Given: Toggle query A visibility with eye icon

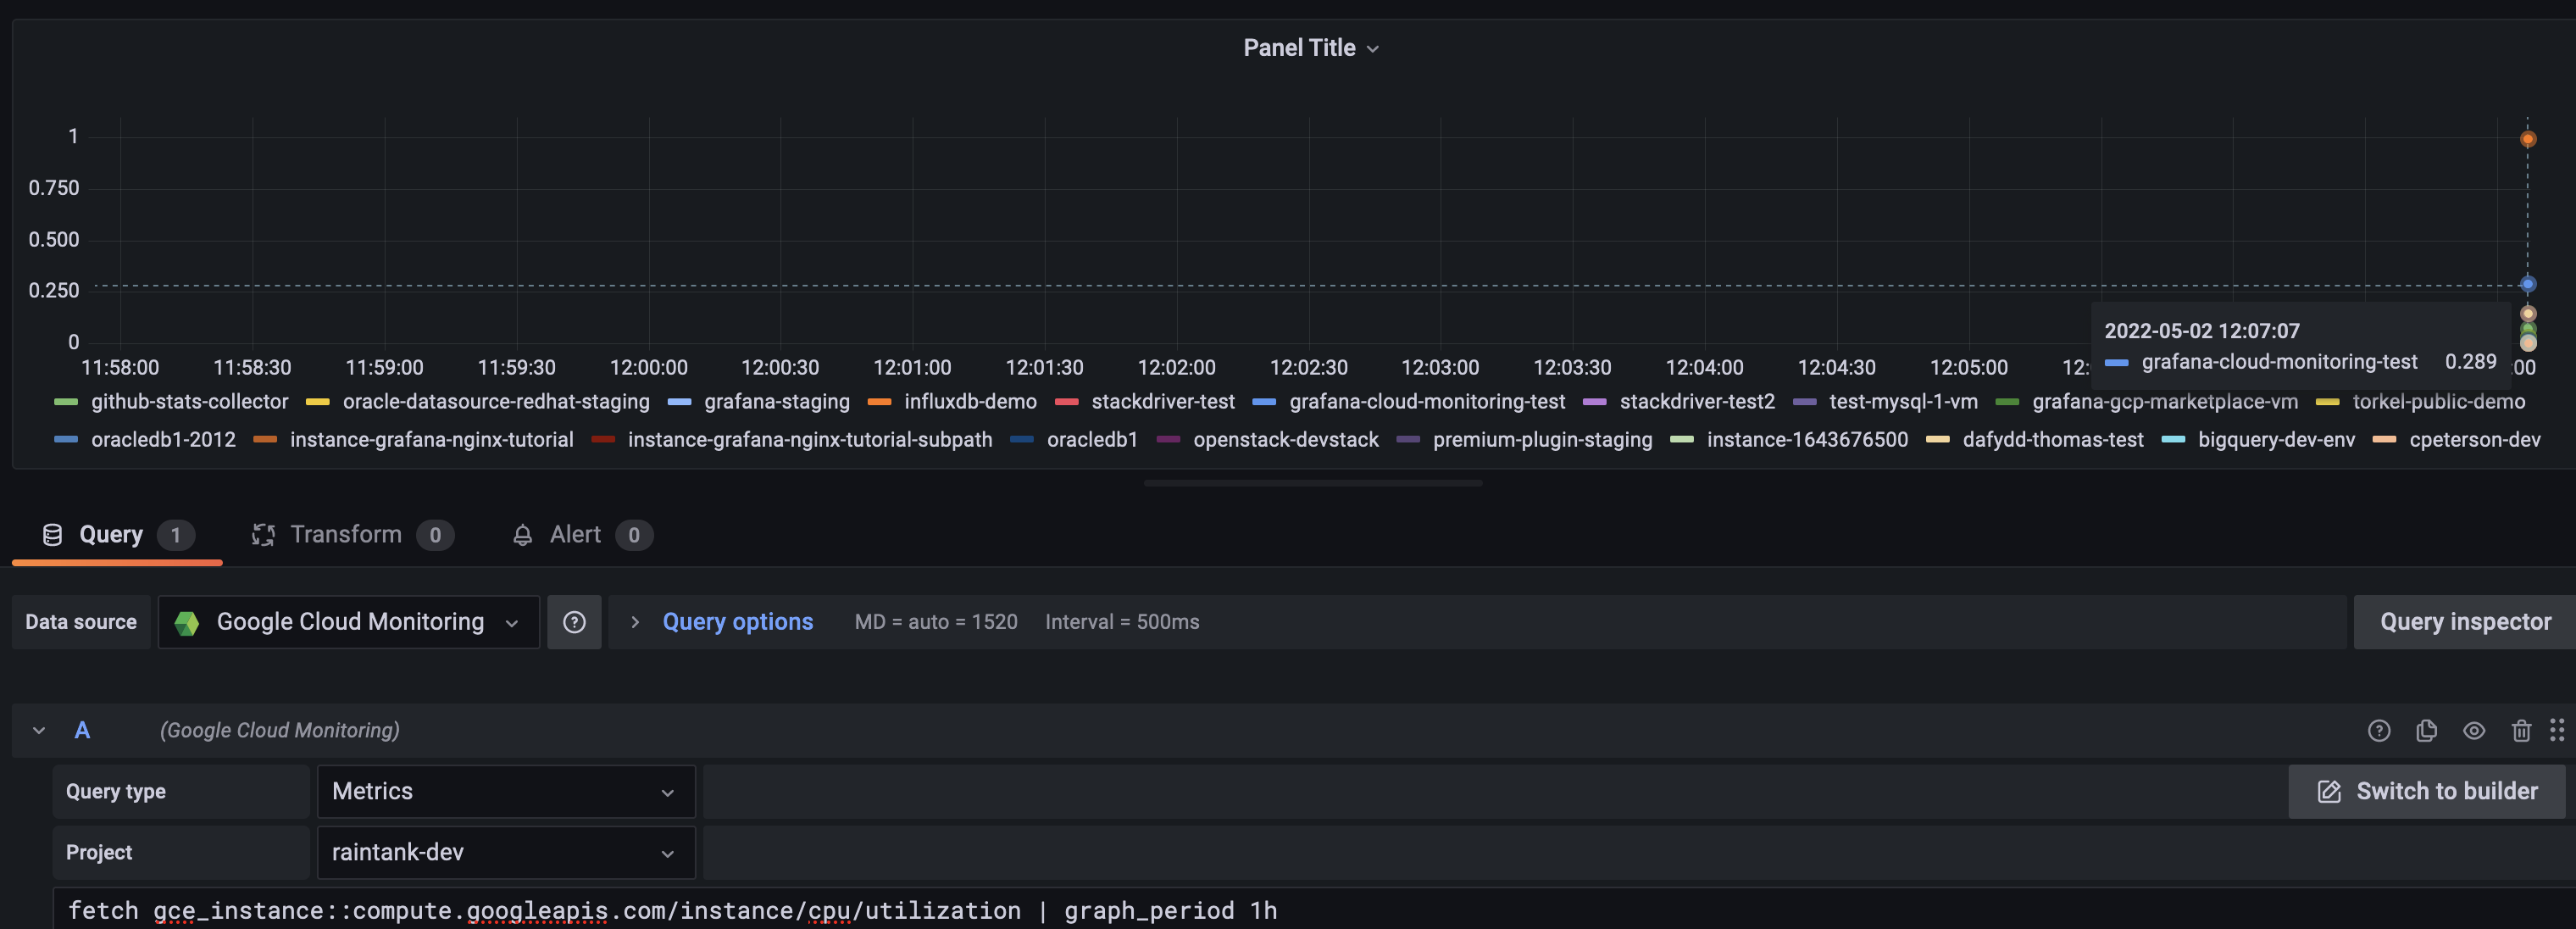Looking at the screenshot, I should tap(2474, 731).
